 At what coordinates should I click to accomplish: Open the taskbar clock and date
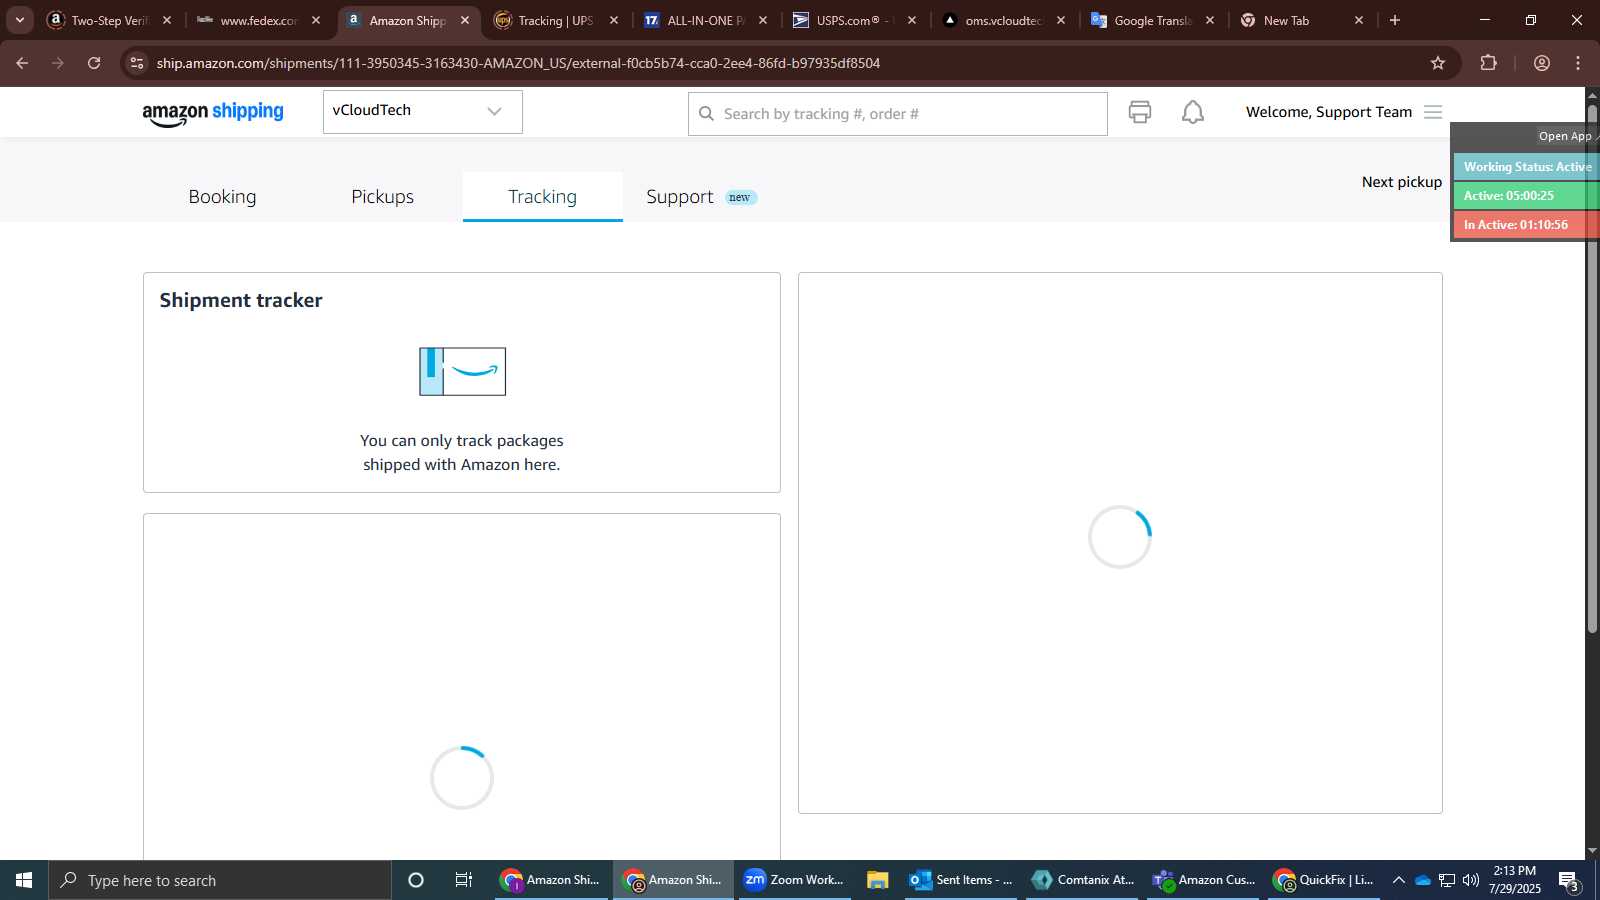click(1514, 880)
